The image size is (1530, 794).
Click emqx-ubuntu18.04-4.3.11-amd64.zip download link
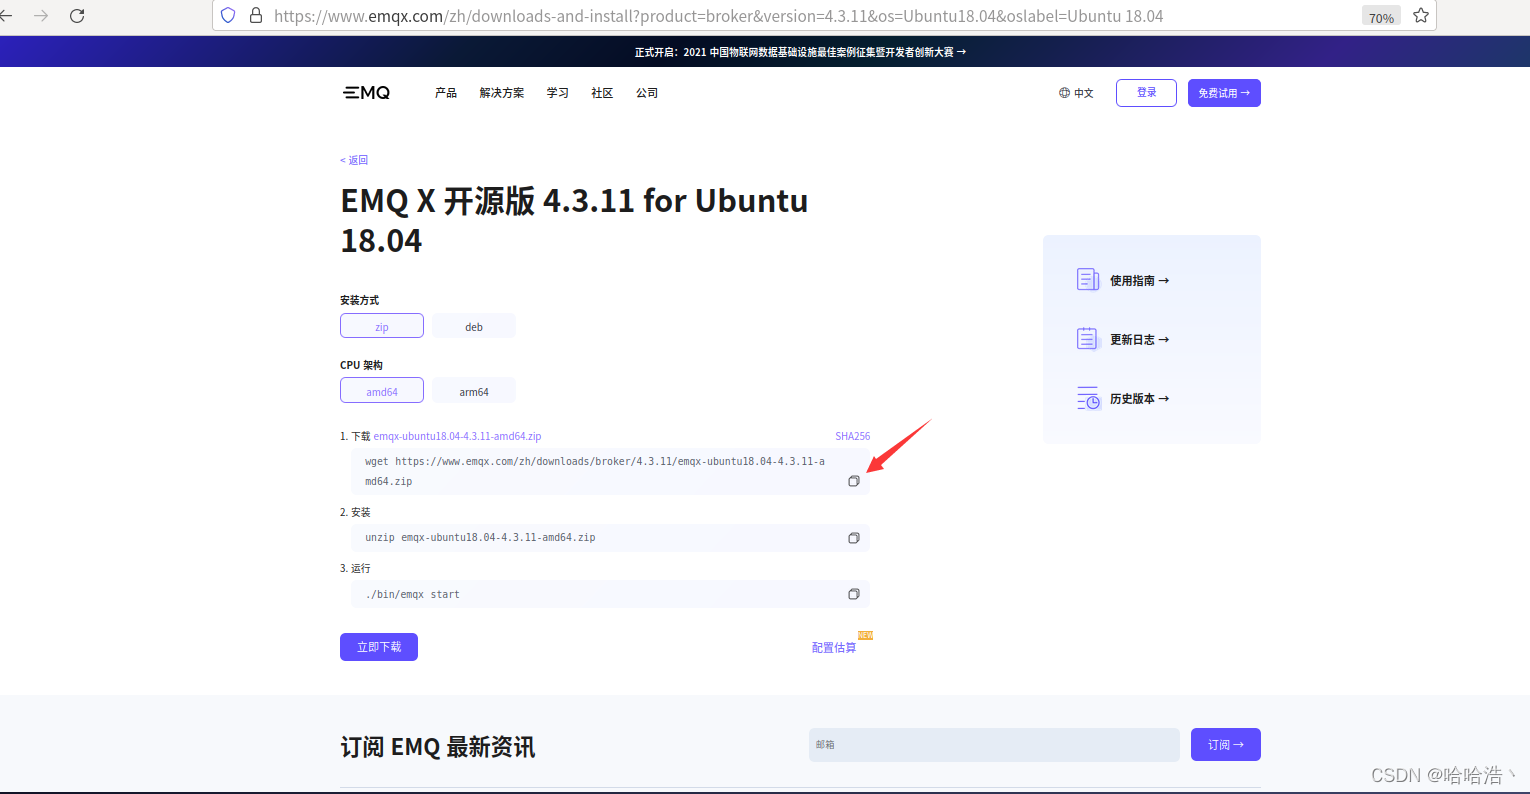[x=457, y=436]
